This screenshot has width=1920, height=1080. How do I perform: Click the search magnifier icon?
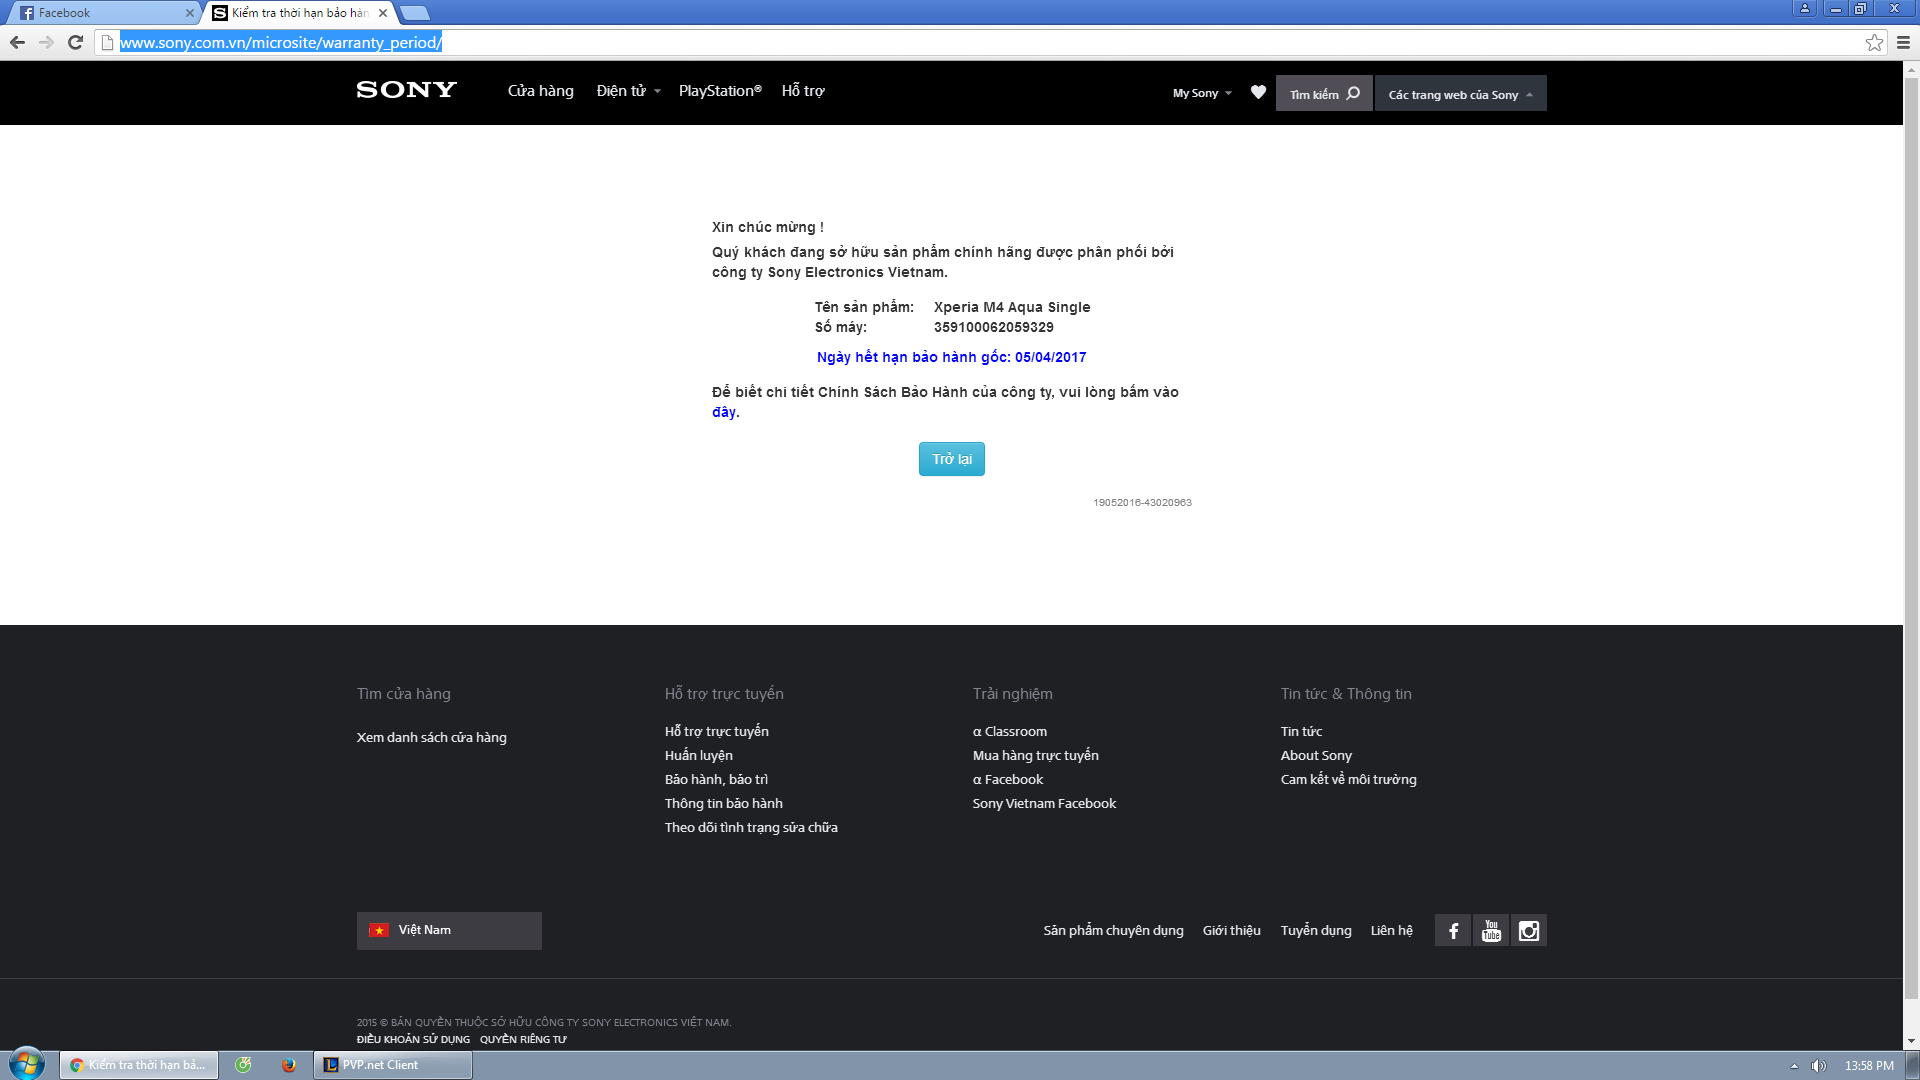click(1353, 93)
